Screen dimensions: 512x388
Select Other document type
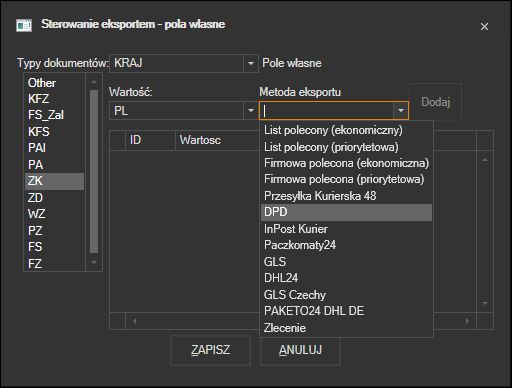click(54, 83)
